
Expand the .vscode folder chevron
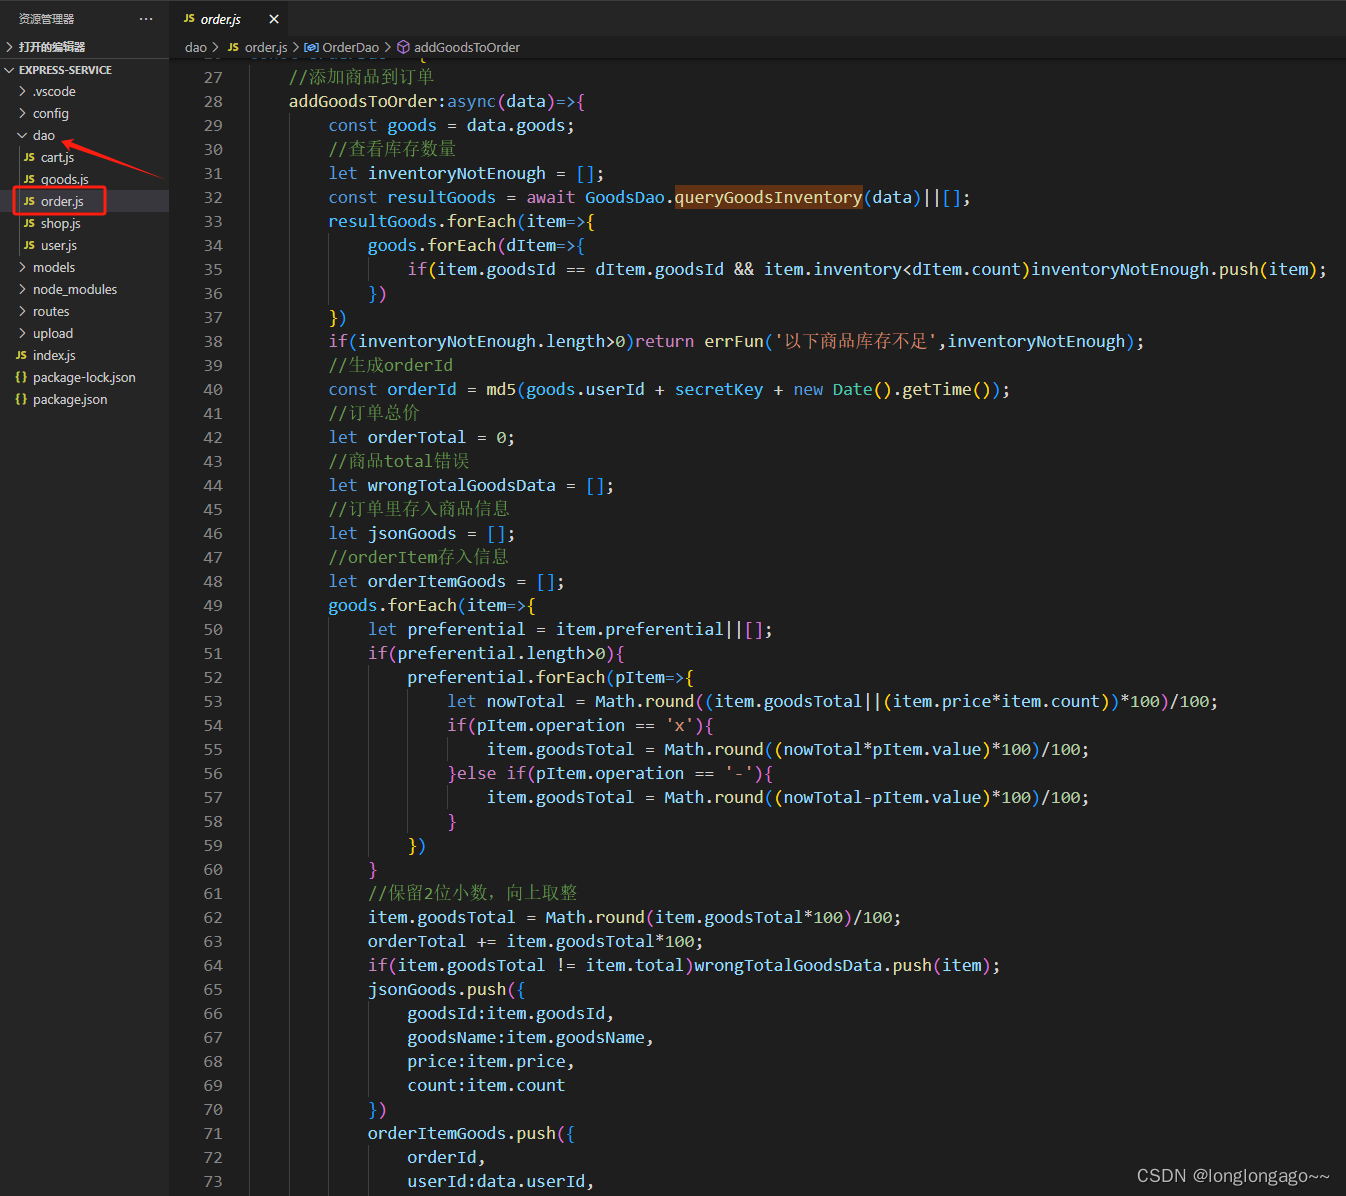click(x=23, y=91)
